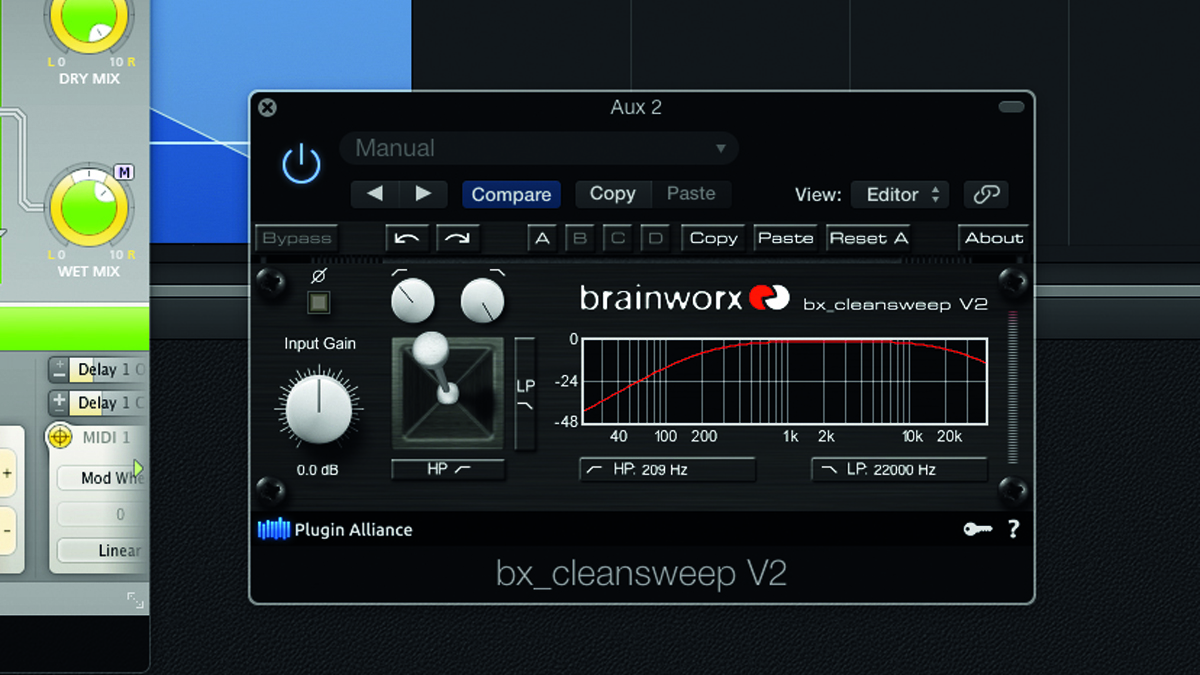
Task: Click the key license icon
Action: point(977,530)
